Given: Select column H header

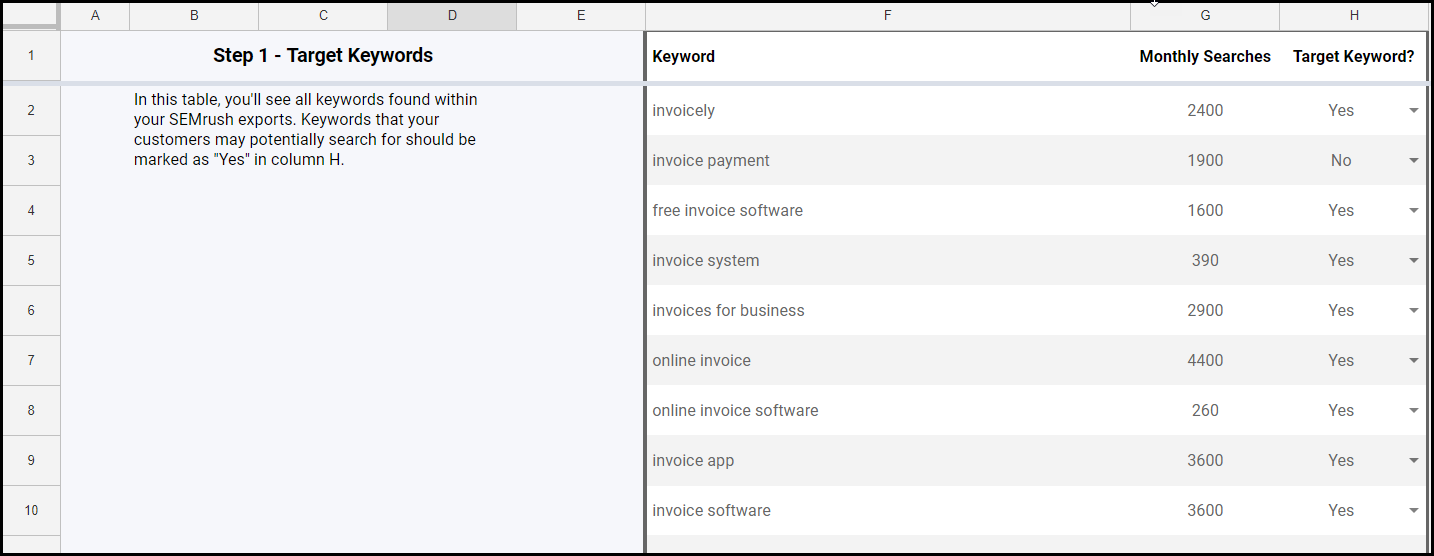Looking at the screenshot, I should coord(1354,16).
